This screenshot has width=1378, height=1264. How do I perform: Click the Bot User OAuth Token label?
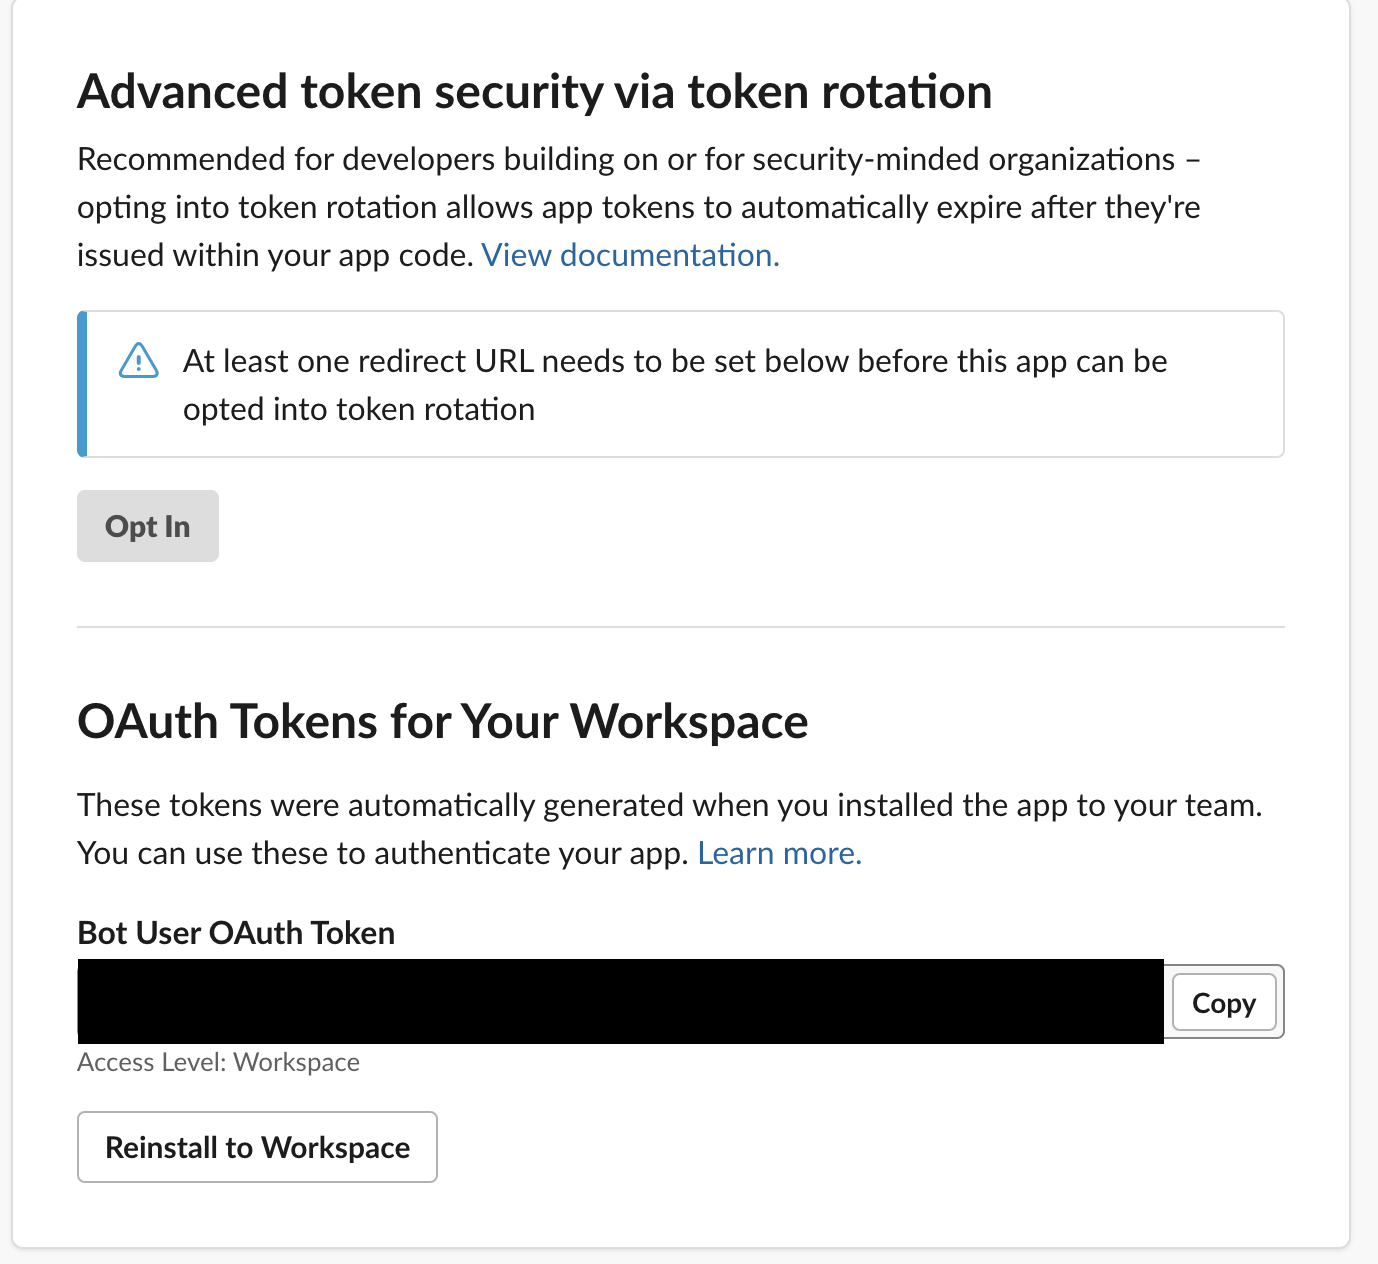pyautogui.click(x=235, y=932)
